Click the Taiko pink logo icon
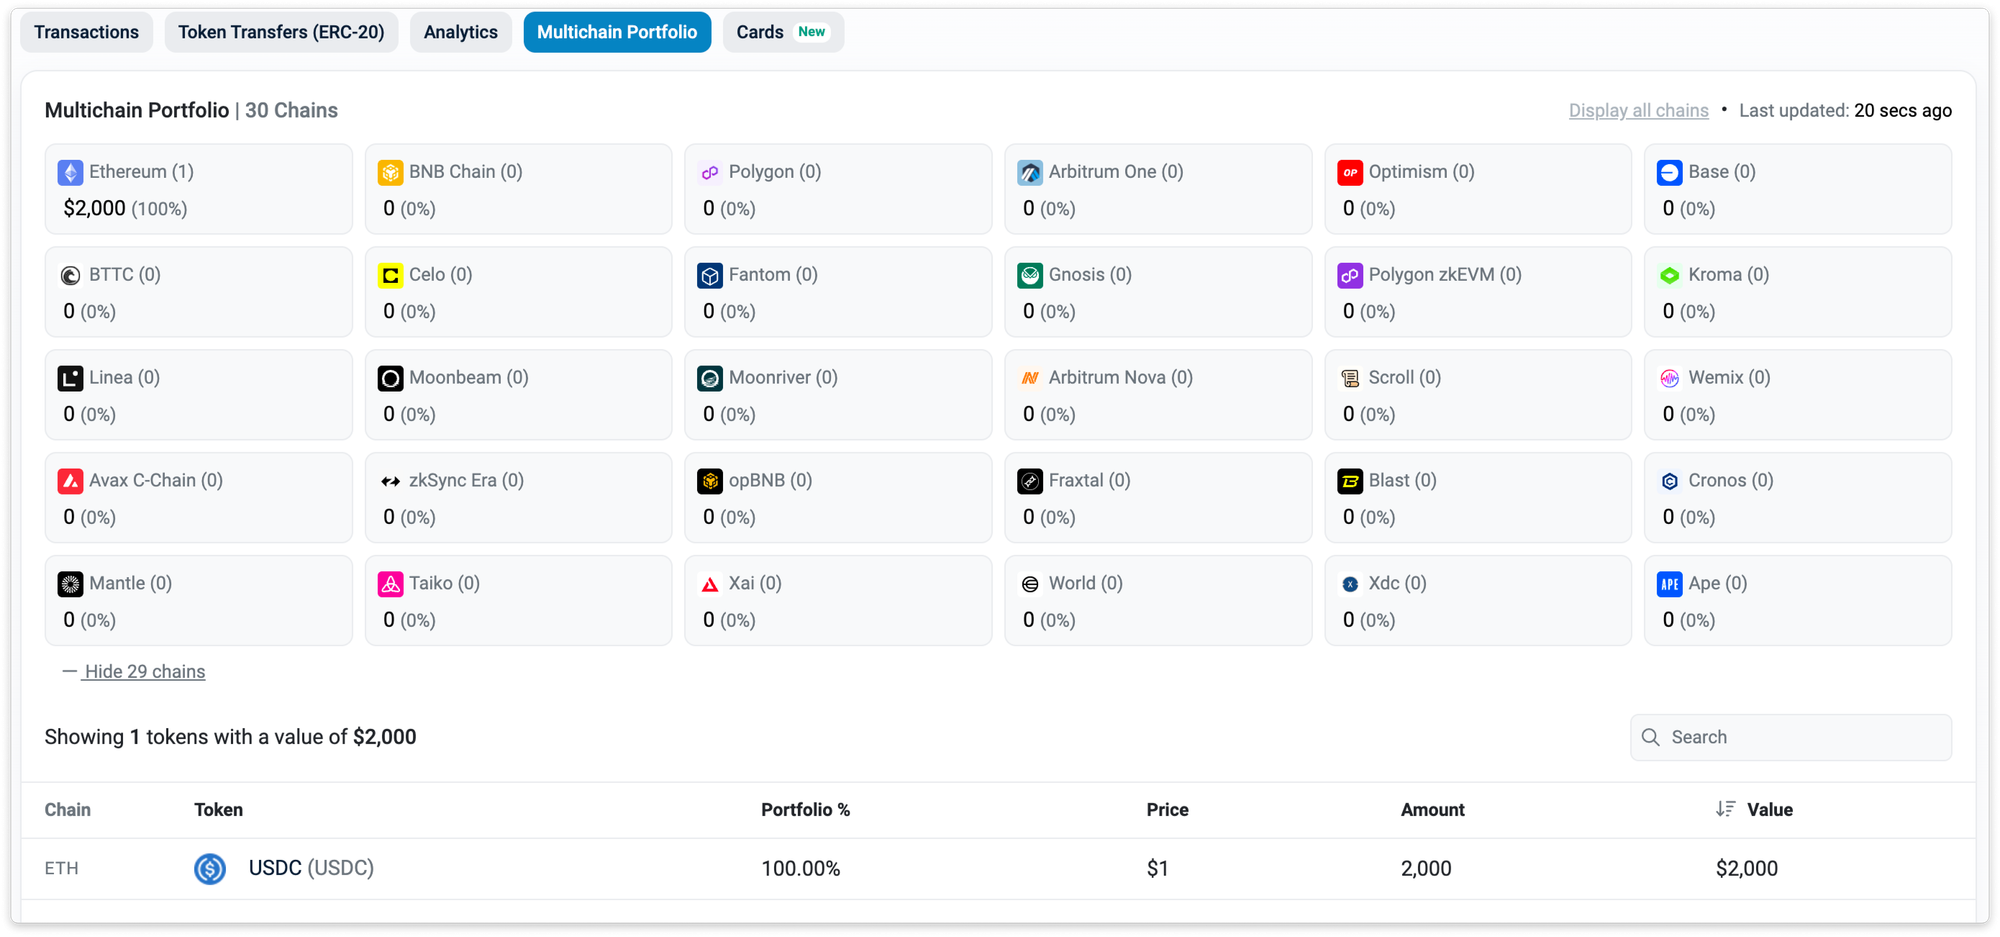The image size is (2000, 937). click(x=390, y=584)
